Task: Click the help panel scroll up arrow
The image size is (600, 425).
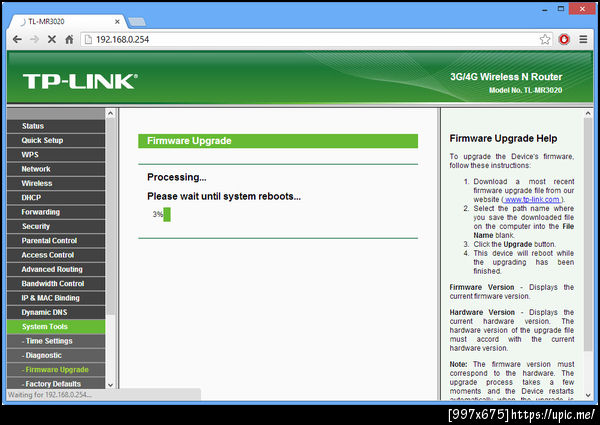Action: 588,113
